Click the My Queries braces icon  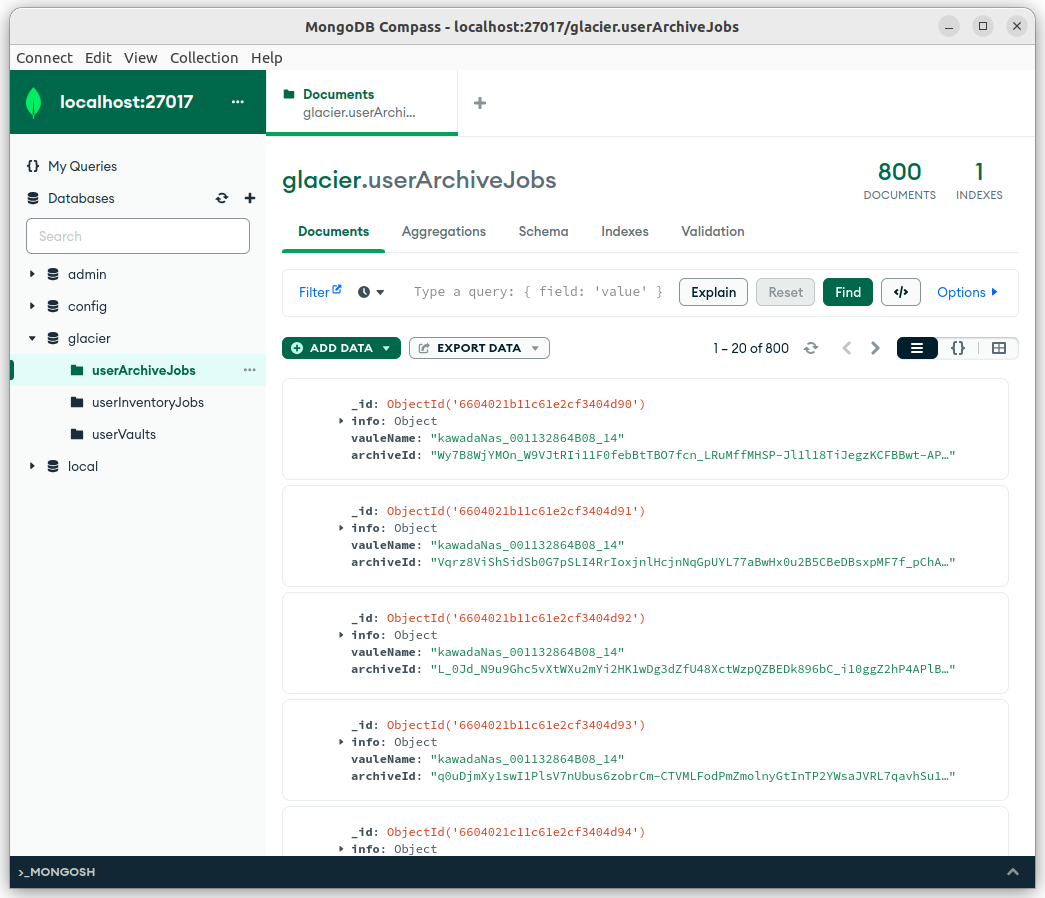pos(33,166)
